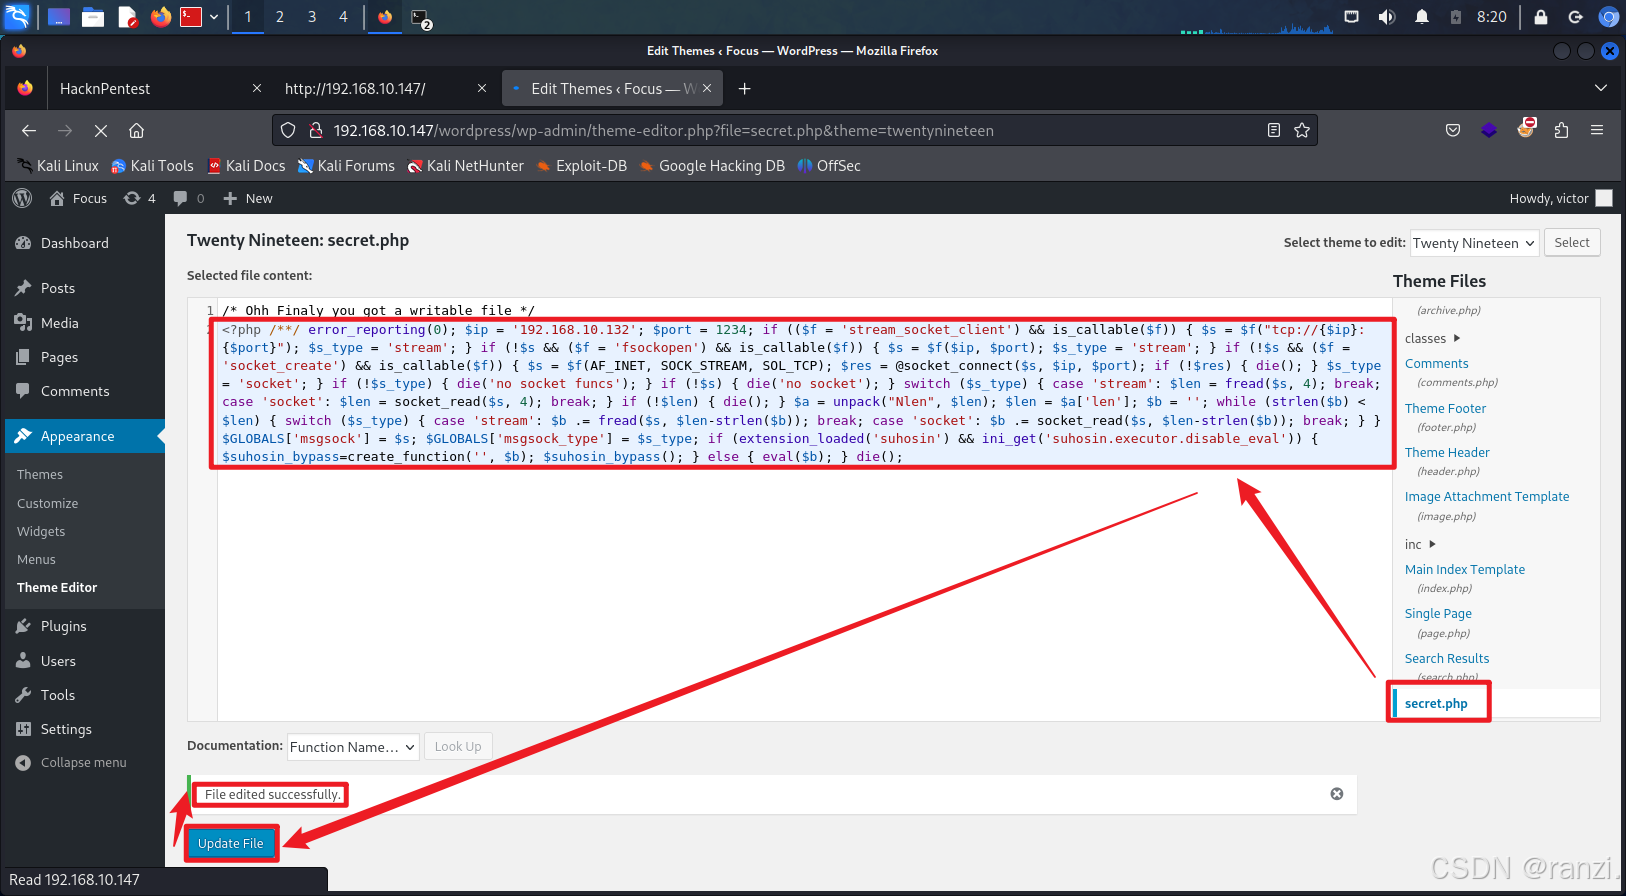Open the notifications bell icon

[1421, 17]
